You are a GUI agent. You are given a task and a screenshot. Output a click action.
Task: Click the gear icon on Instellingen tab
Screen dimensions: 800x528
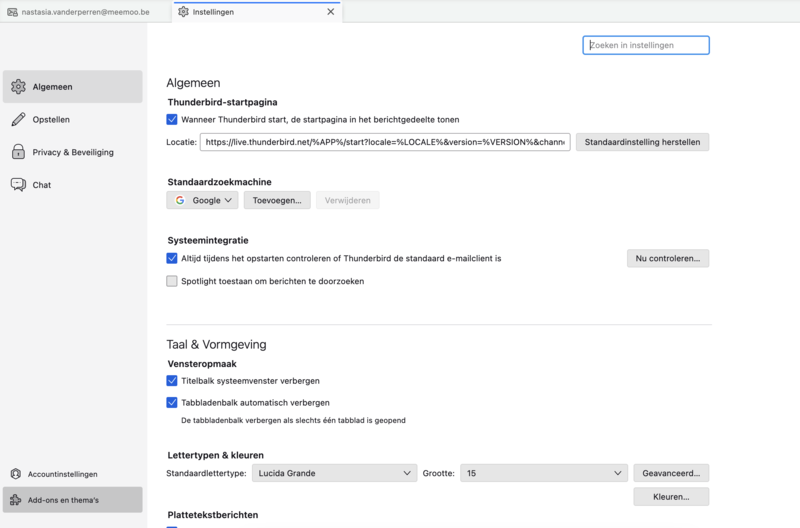coord(183,12)
